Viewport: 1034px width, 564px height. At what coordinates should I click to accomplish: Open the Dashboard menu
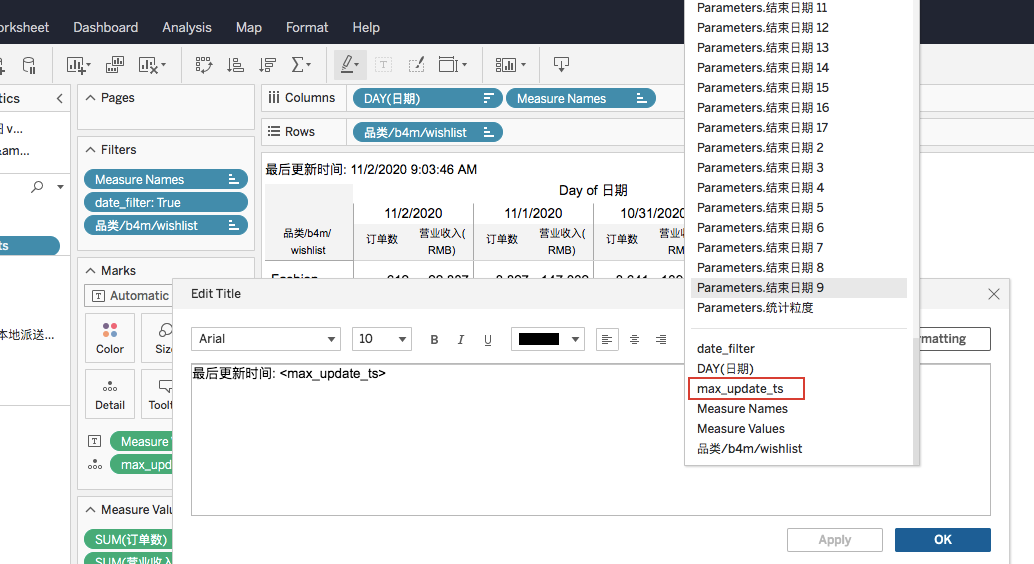click(106, 27)
